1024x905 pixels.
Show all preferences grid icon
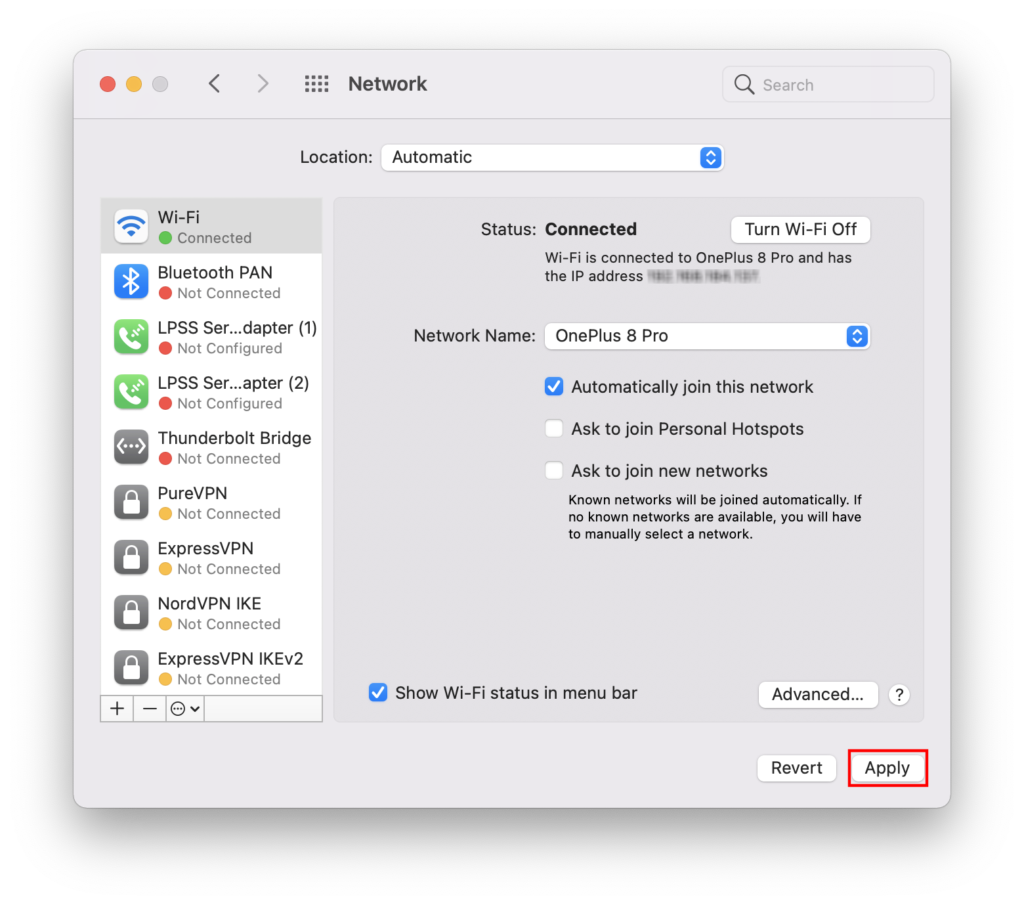[x=317, y=84]
